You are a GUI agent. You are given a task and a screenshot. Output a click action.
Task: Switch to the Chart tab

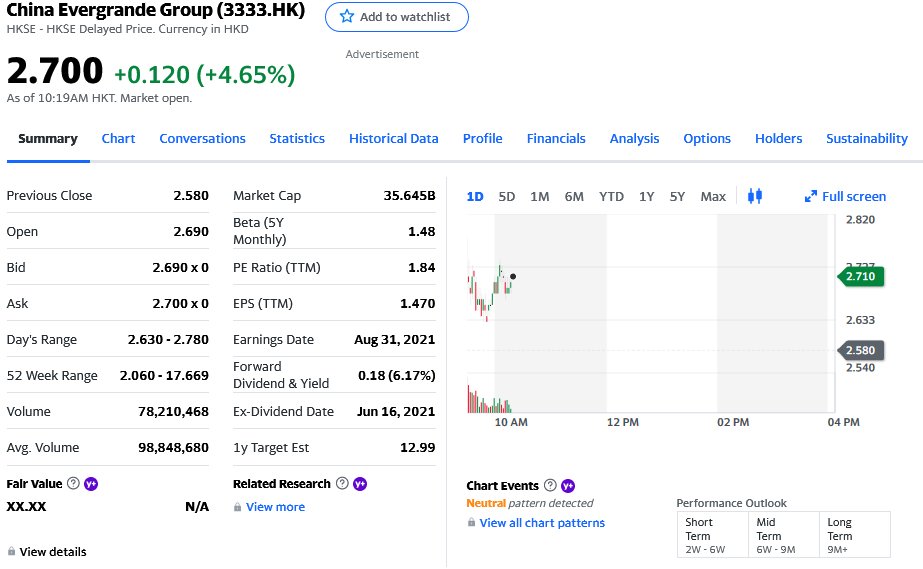click(118, 139)
